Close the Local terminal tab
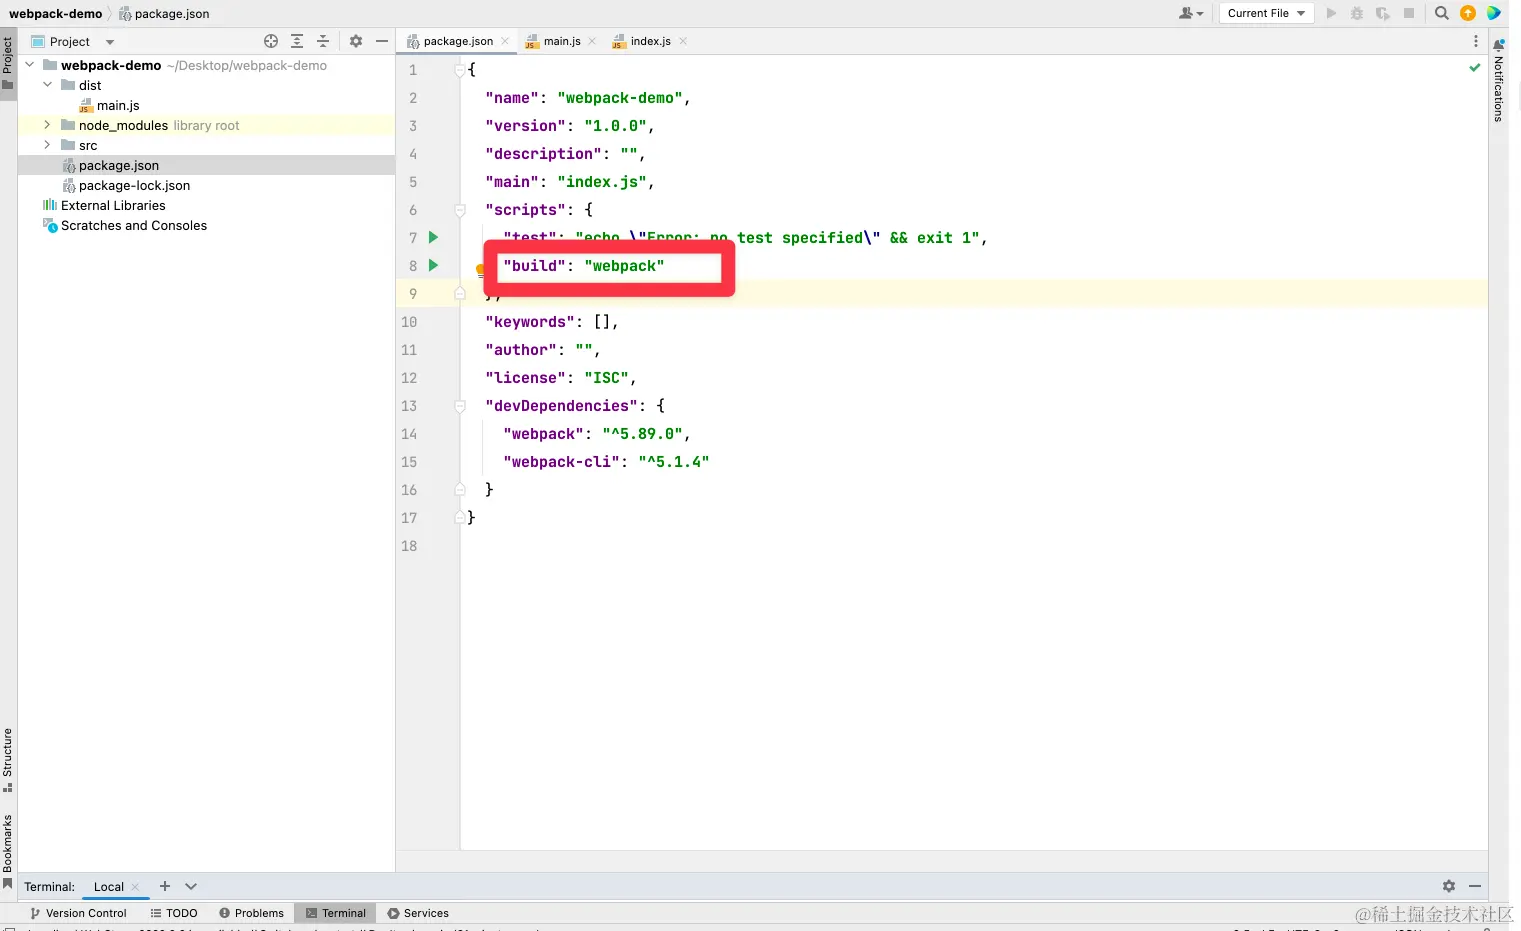Image resolution: width=1521 pixels, height=931 pixels. tap(135, 887)
